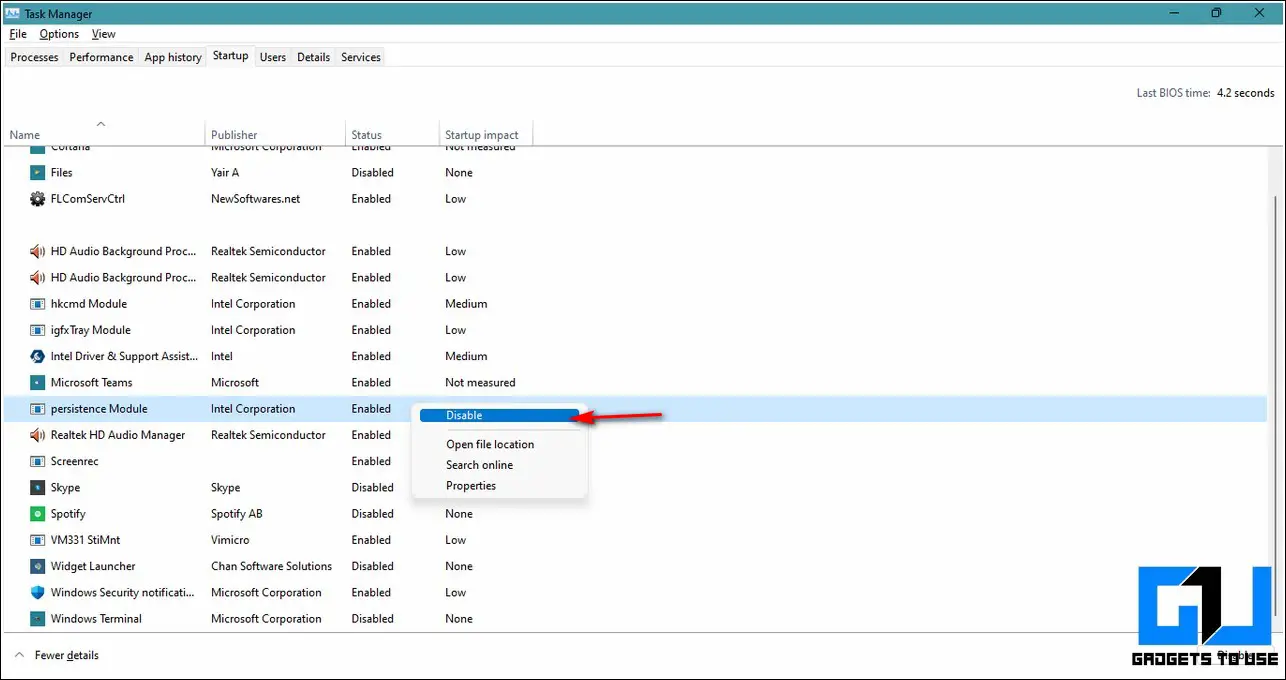Choose Search online in context menu

pyautogui.click(x=480, y=465)
